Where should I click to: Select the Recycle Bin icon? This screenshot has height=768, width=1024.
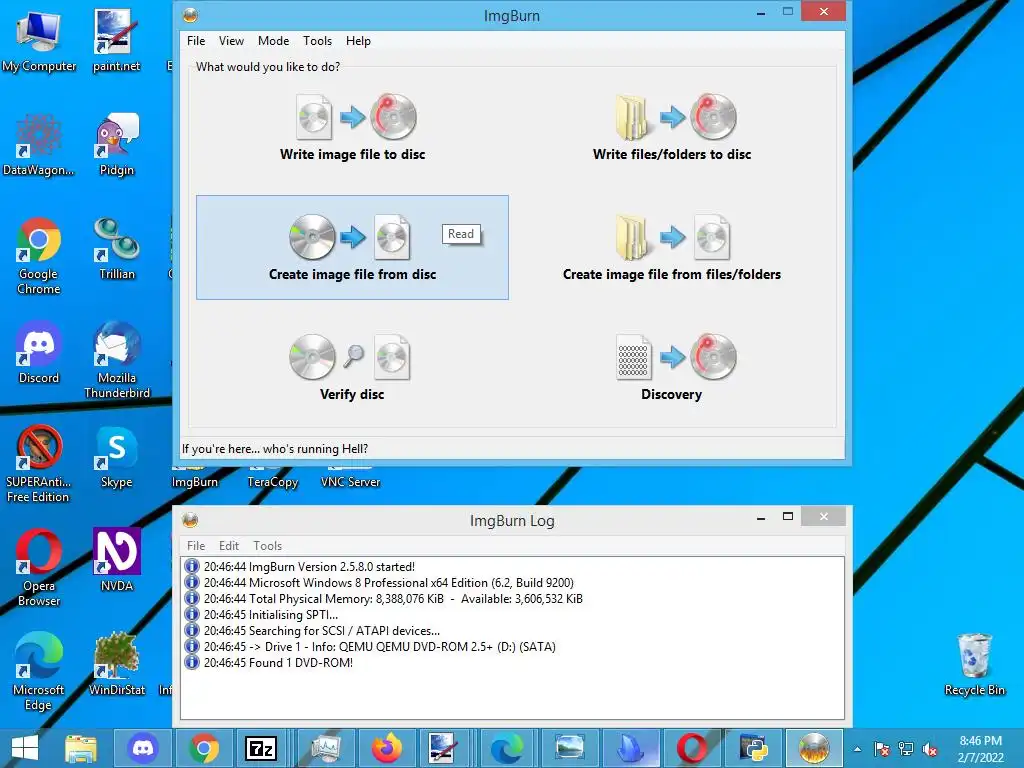[x=974, y=664]
